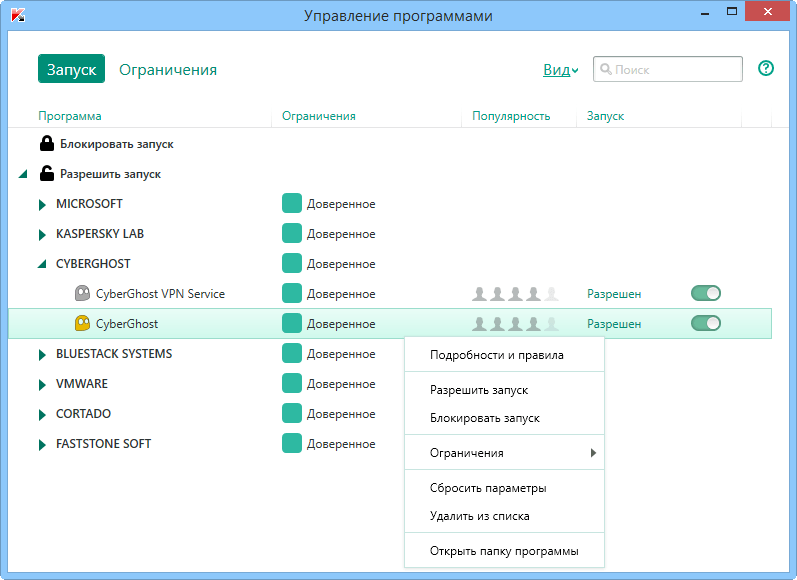Screen dimensions: 797x580
Task: Click the yellow CyberGhost application icon
Action: click(x=82, y=323)
